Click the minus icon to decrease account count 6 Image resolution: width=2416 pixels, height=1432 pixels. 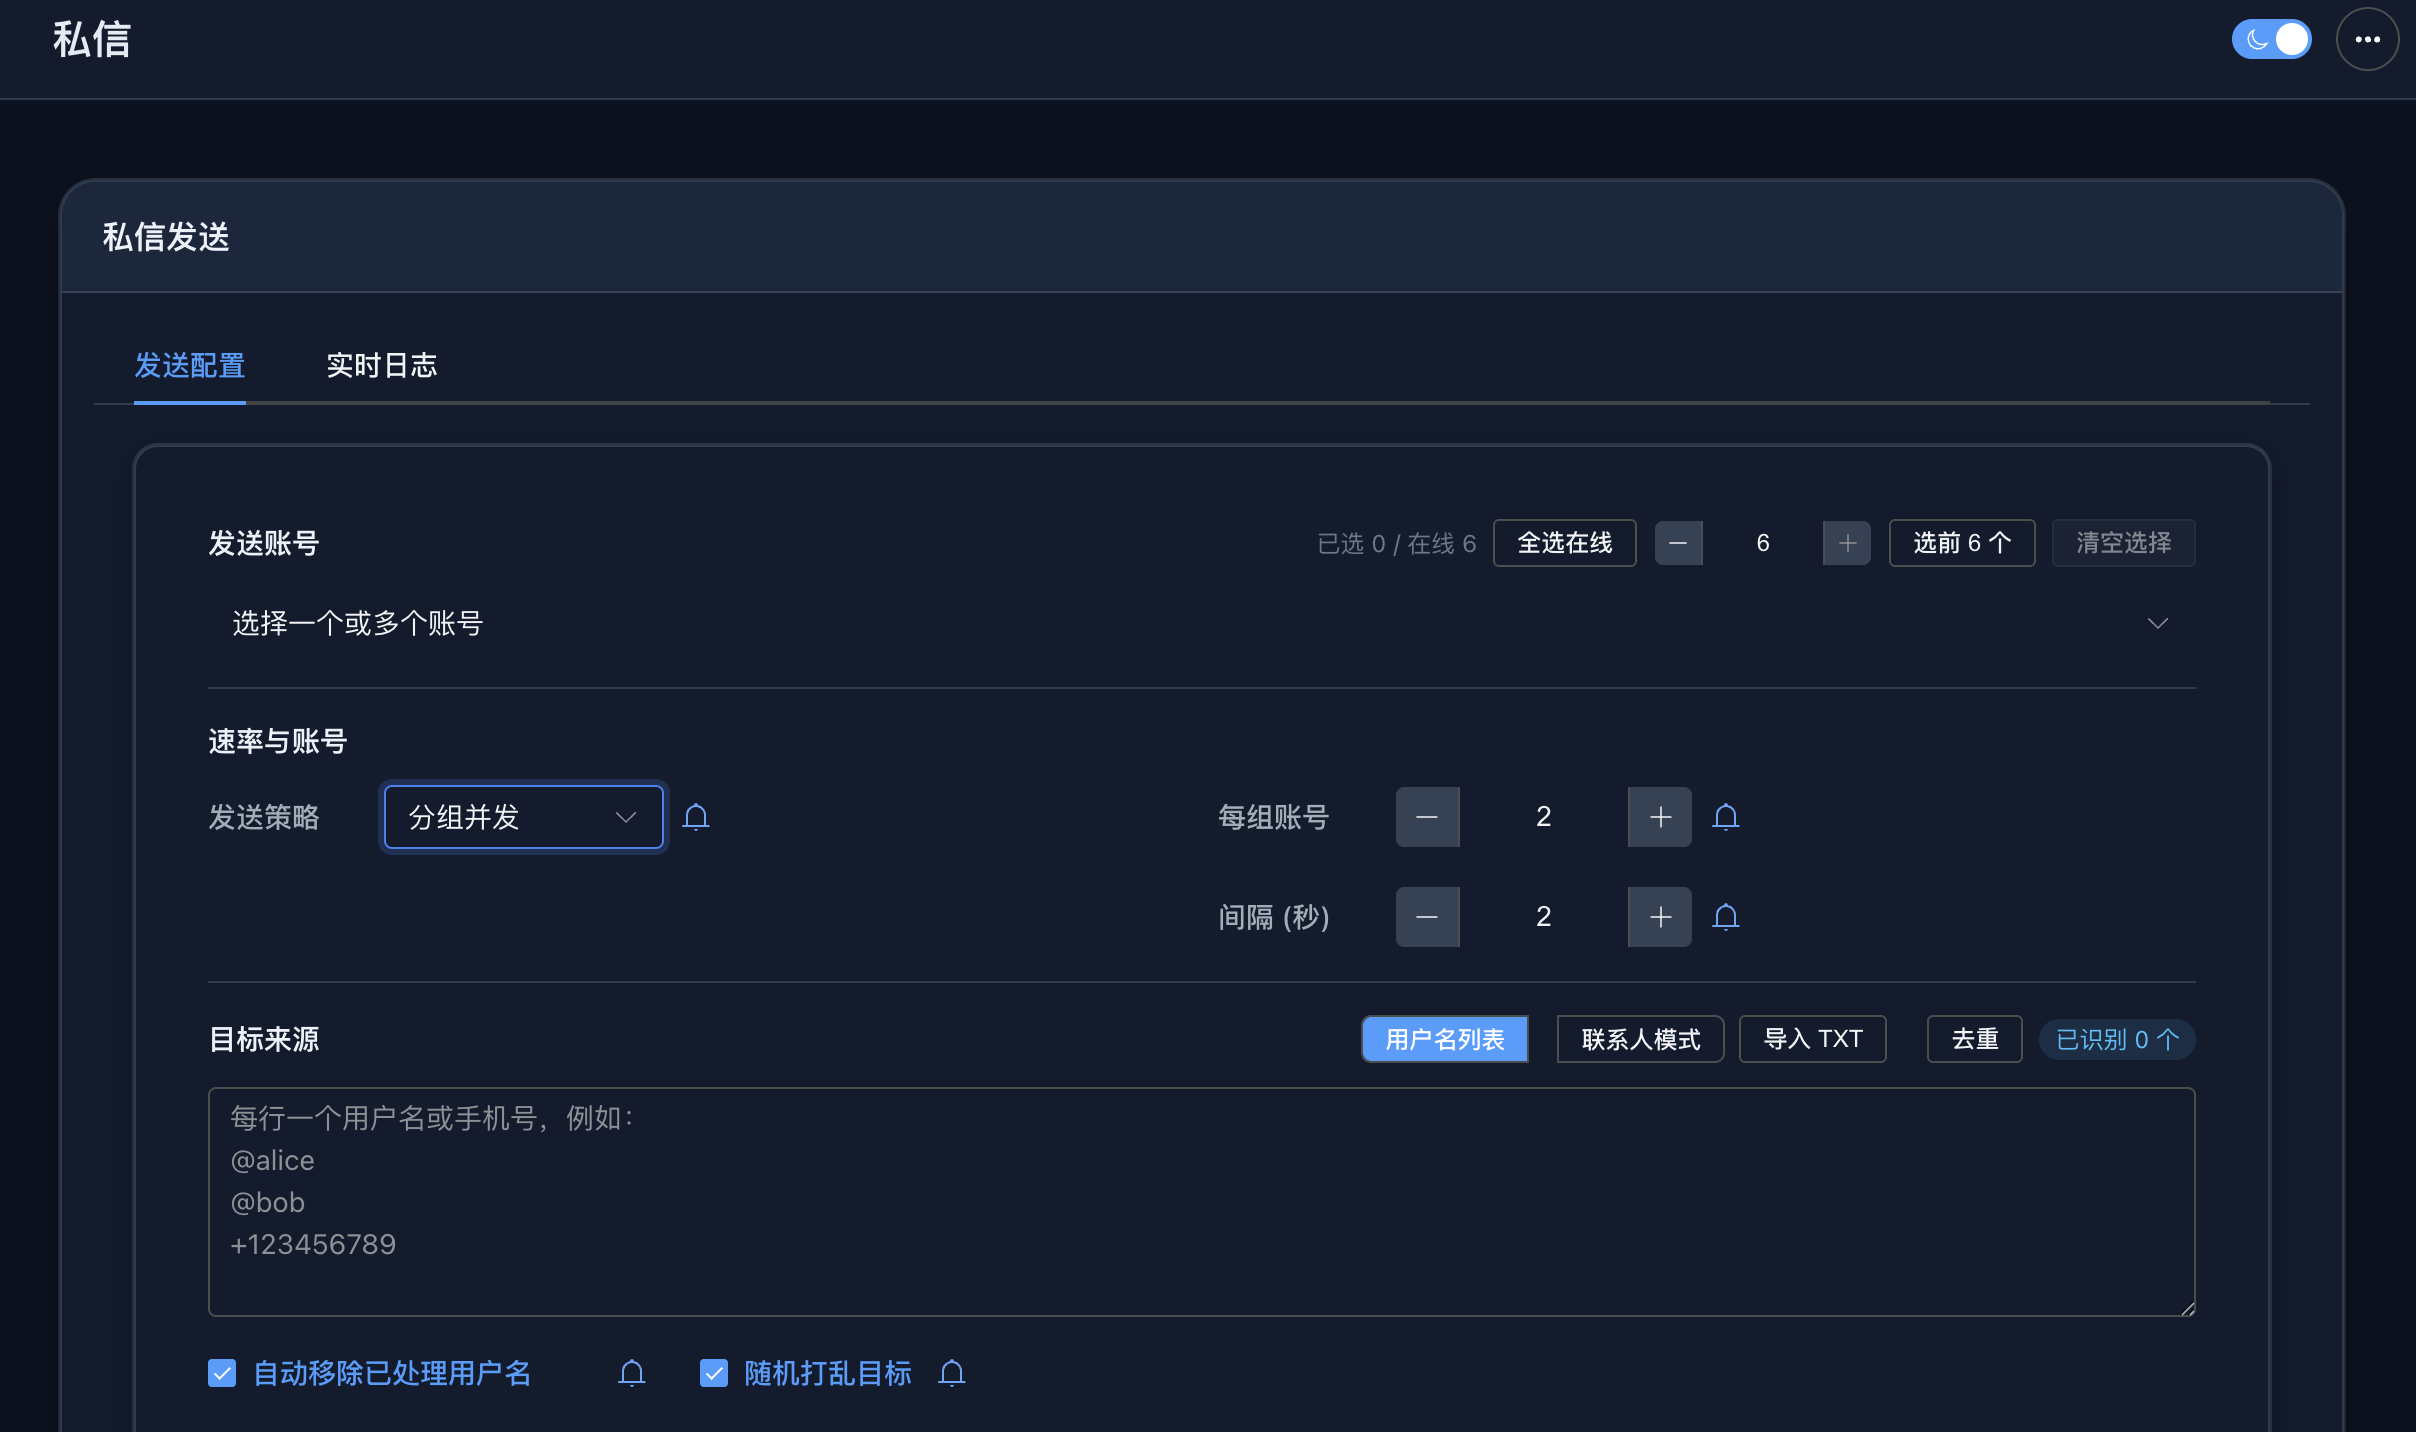[1678, 542]
